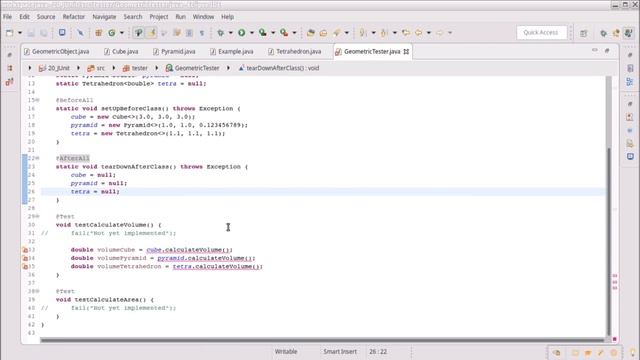This screenshot has width=640, height=360.
Task: Click the New file wizard icon
Action: tap(9, 33)
